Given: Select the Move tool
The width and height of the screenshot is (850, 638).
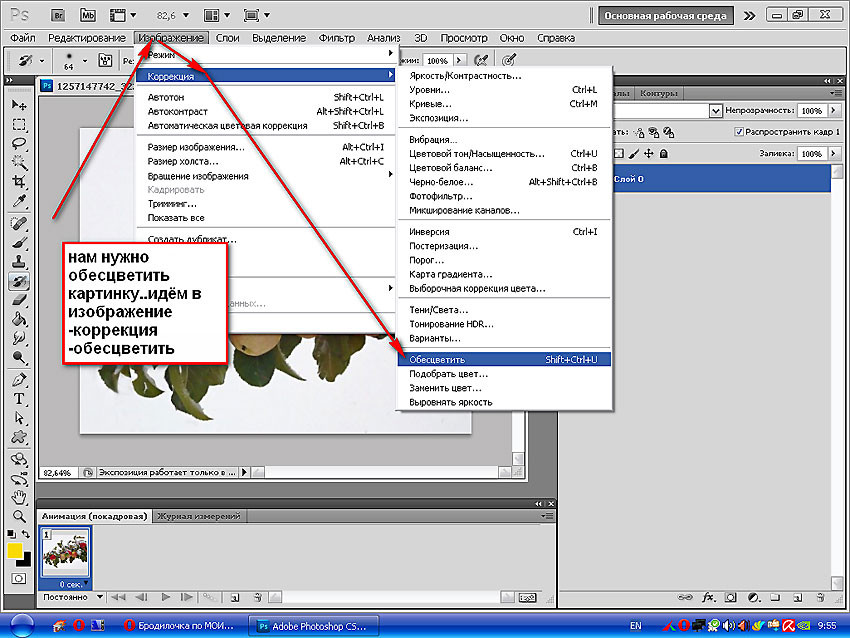Looking at the screenshot, I should coord(19,105).
